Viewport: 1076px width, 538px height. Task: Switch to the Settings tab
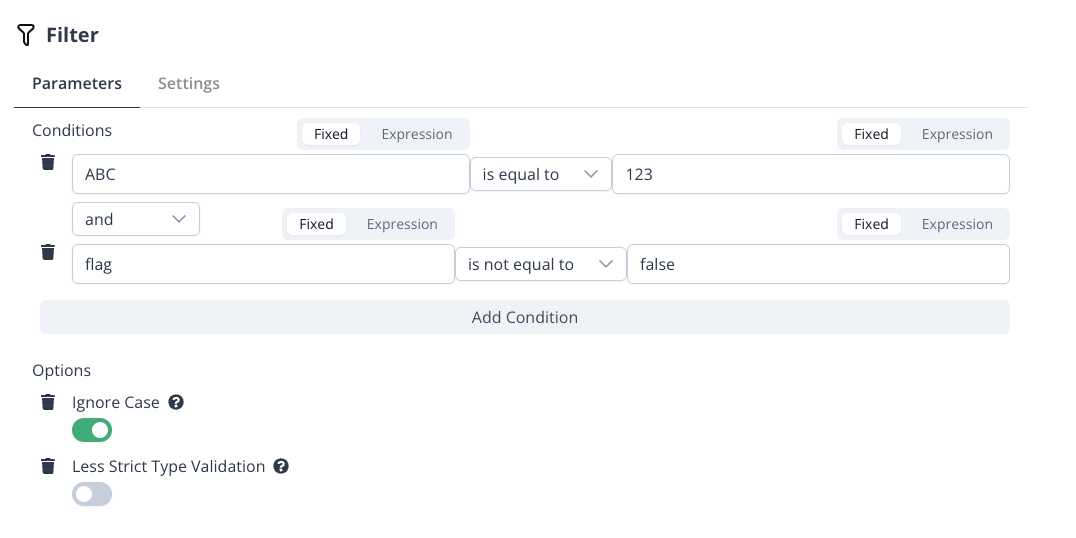(x=188, y=83)
